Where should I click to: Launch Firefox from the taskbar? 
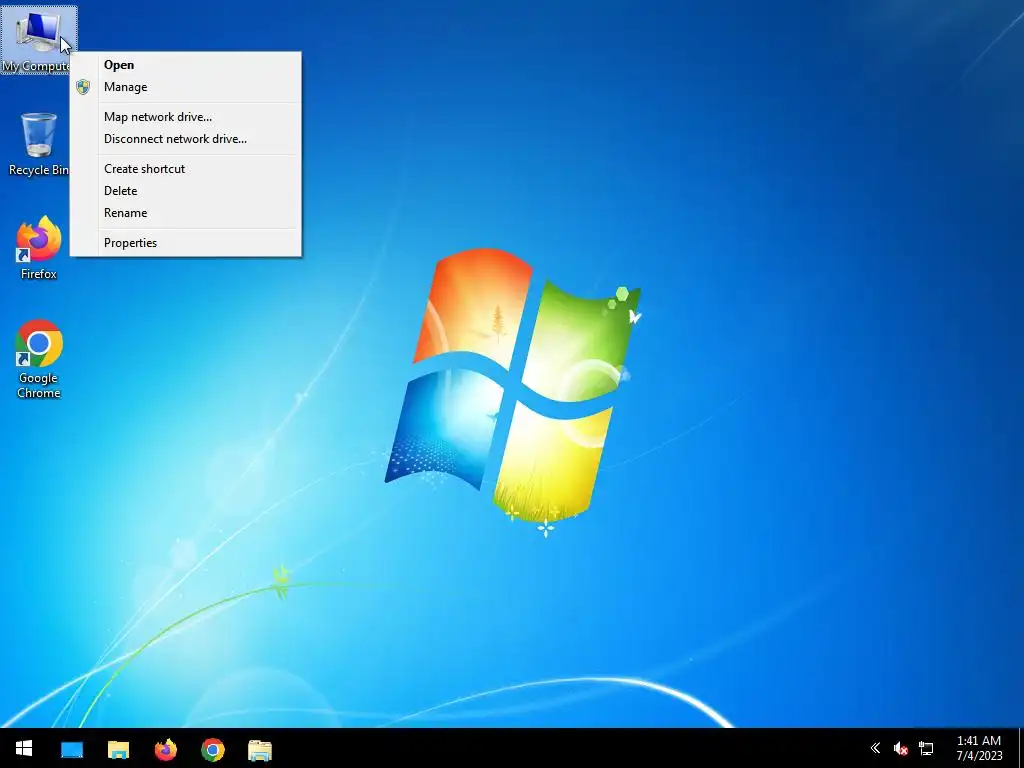tap(165, 749)
